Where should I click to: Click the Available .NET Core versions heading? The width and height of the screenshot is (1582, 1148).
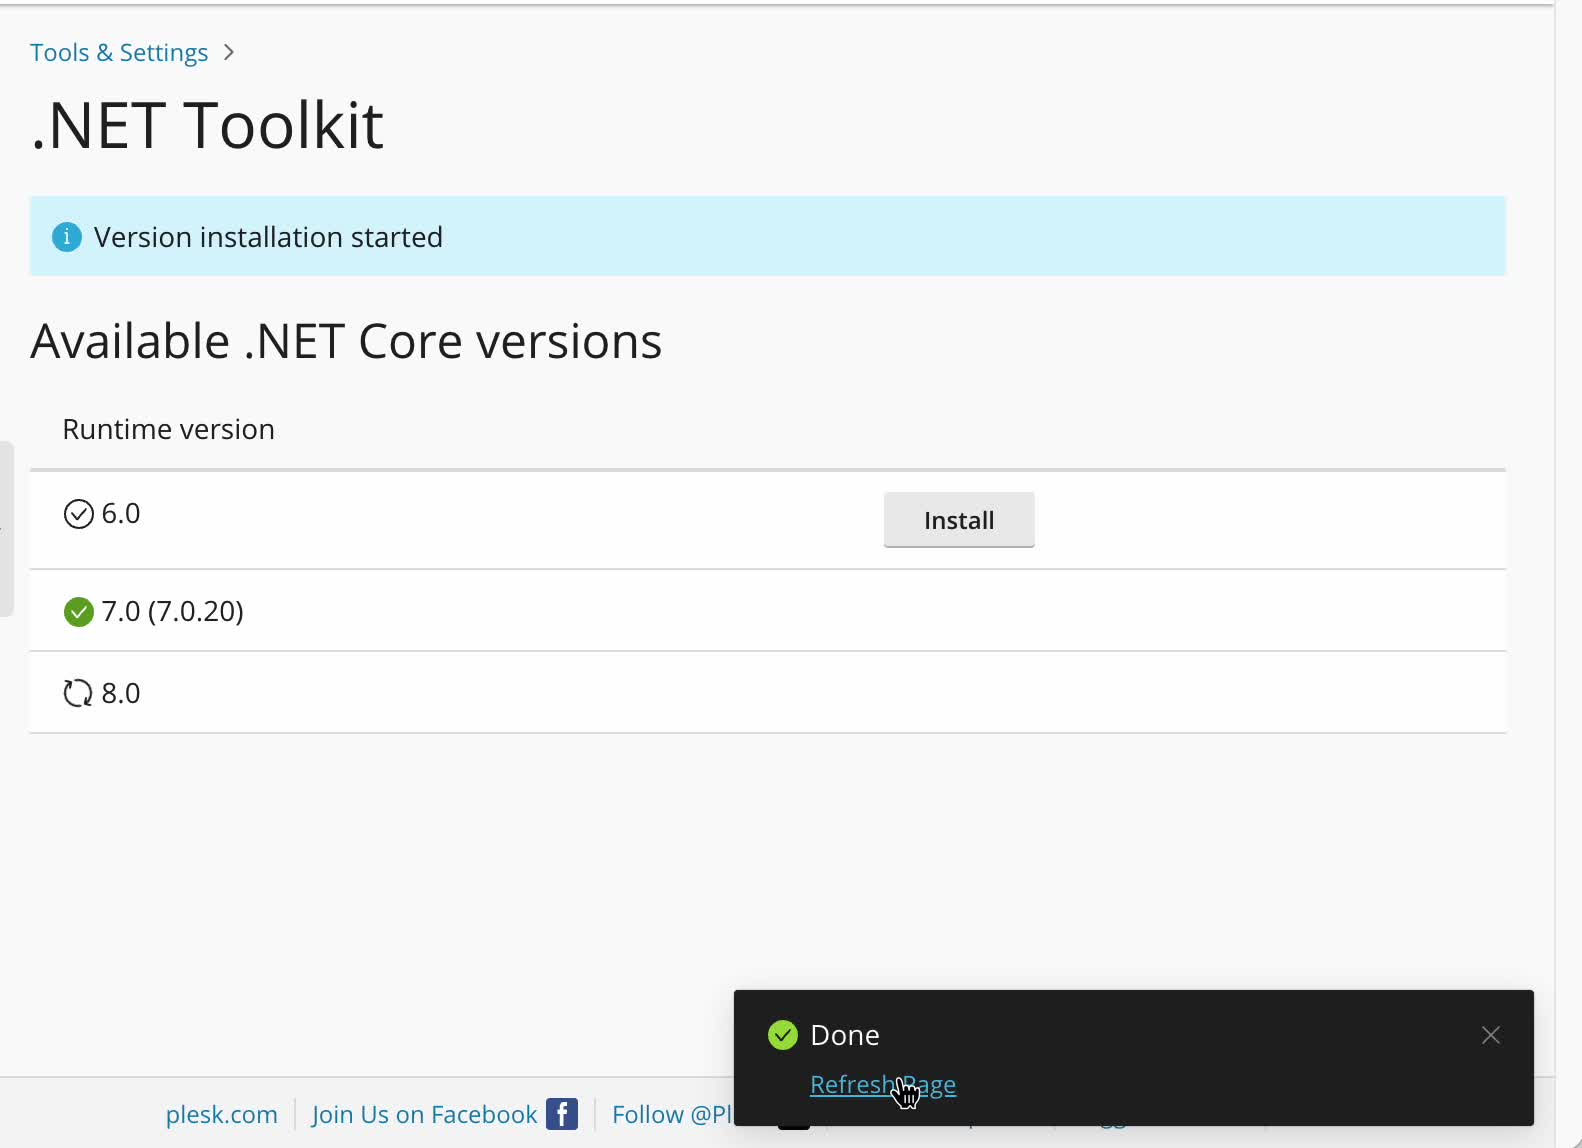346,341
